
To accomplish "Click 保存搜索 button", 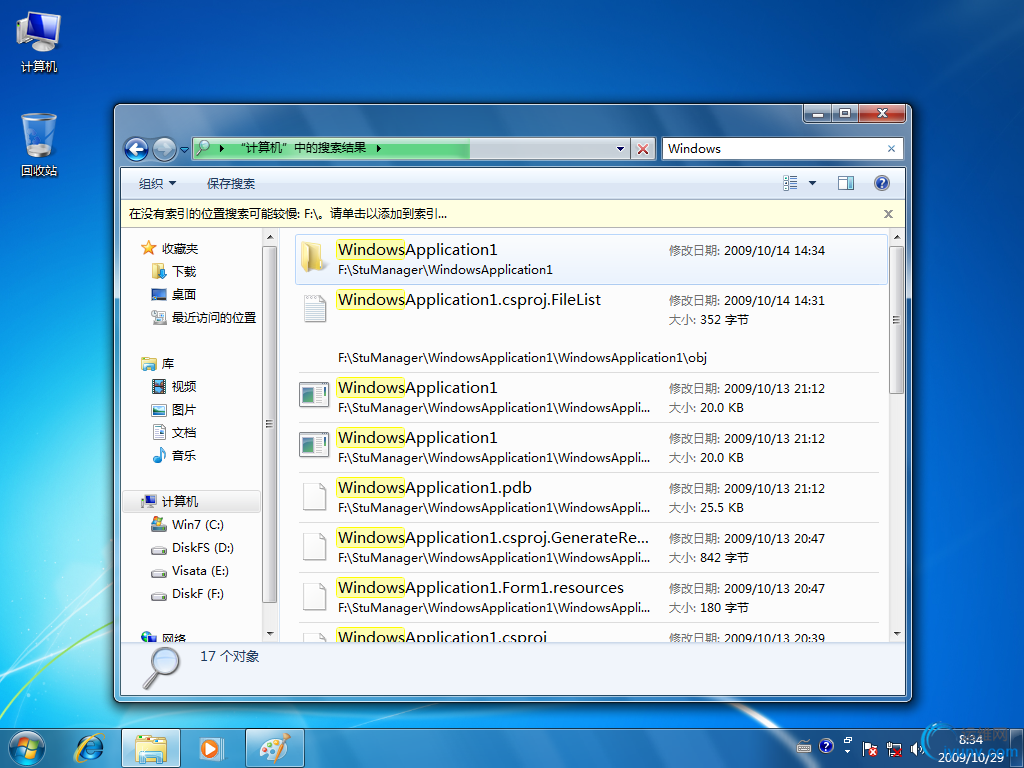I will (x=231, y=184).
